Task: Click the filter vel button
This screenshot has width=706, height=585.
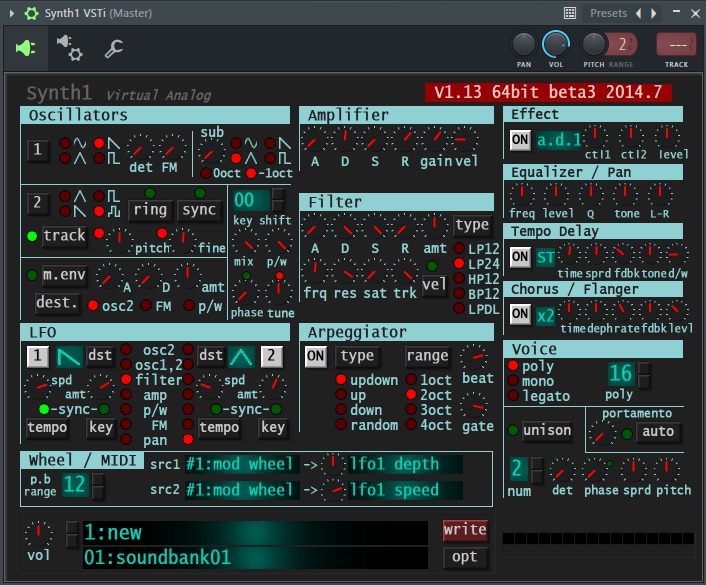Action: (434, 285)
